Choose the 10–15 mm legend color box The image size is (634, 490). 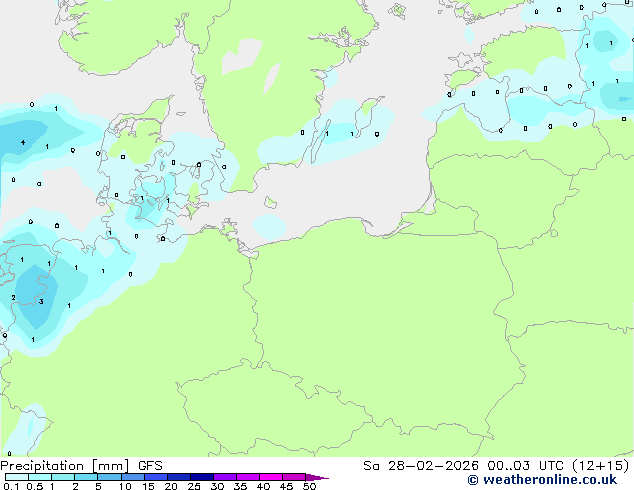tap(133, 477)
